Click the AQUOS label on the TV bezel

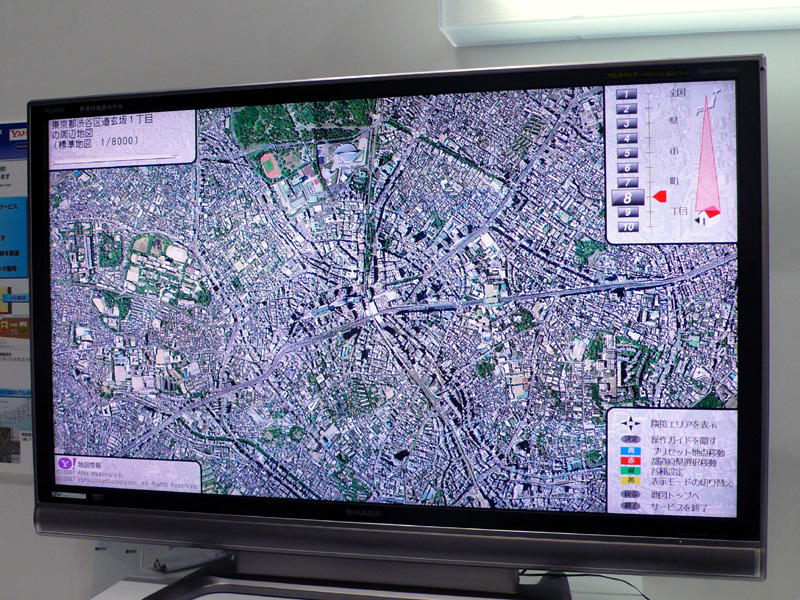(x=55, y=110)
